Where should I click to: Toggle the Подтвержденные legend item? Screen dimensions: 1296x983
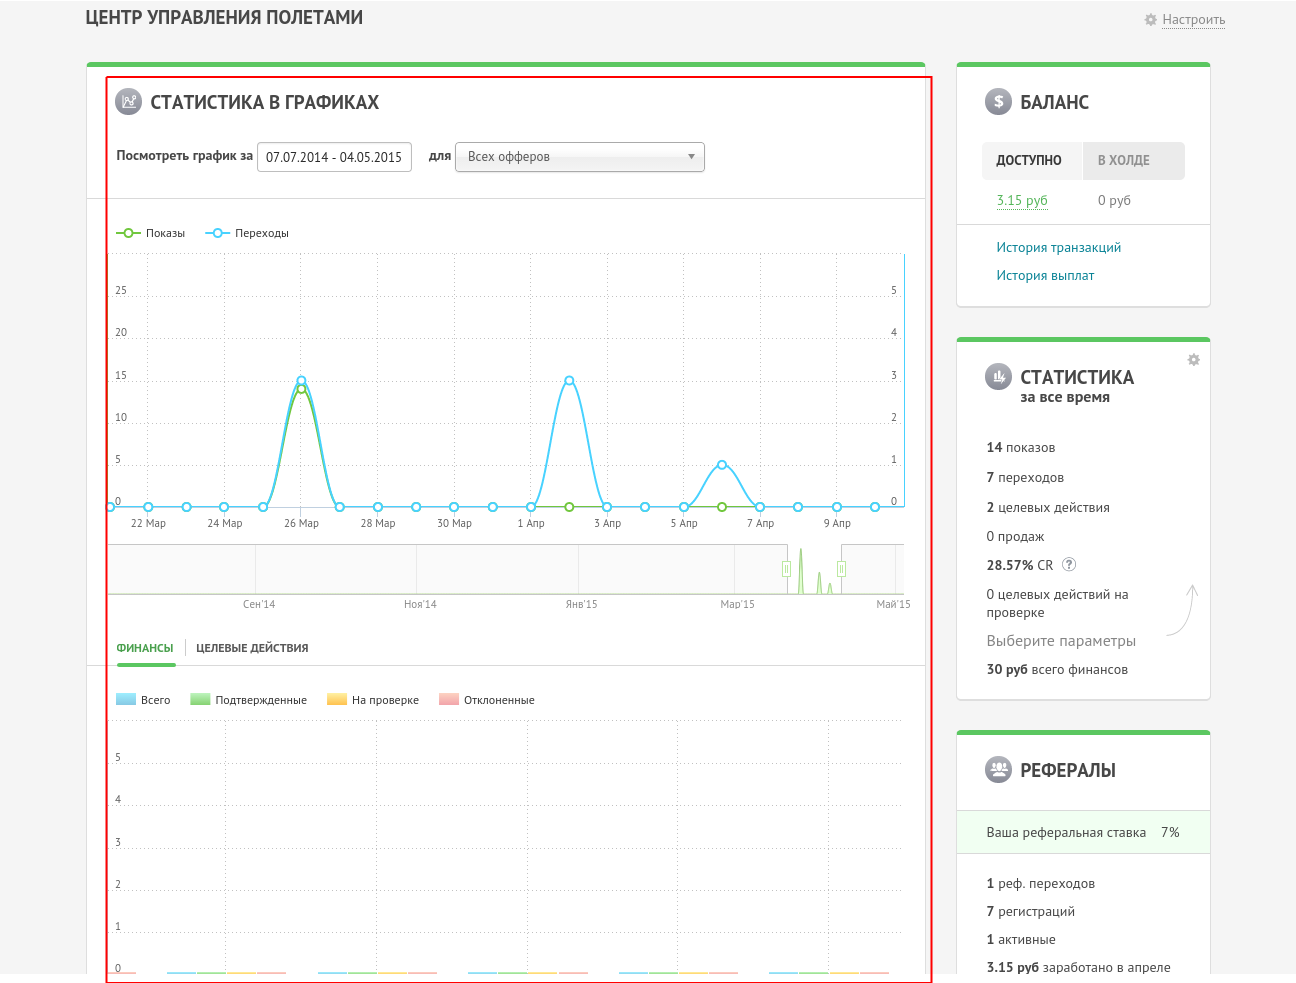pyautogui.click(x=249, y=700)
